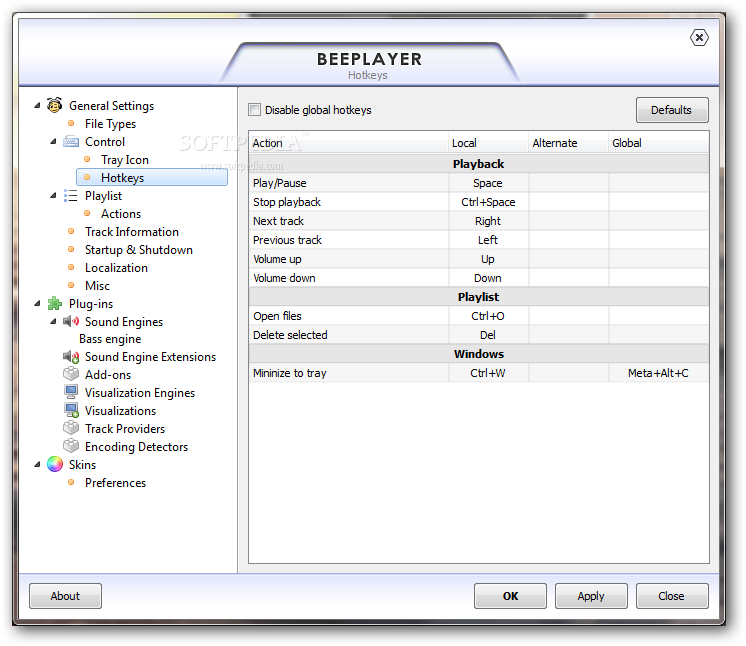Screen dimensions: 746x646
Task: Click the Action column header
Action: [x=348, y=143]
